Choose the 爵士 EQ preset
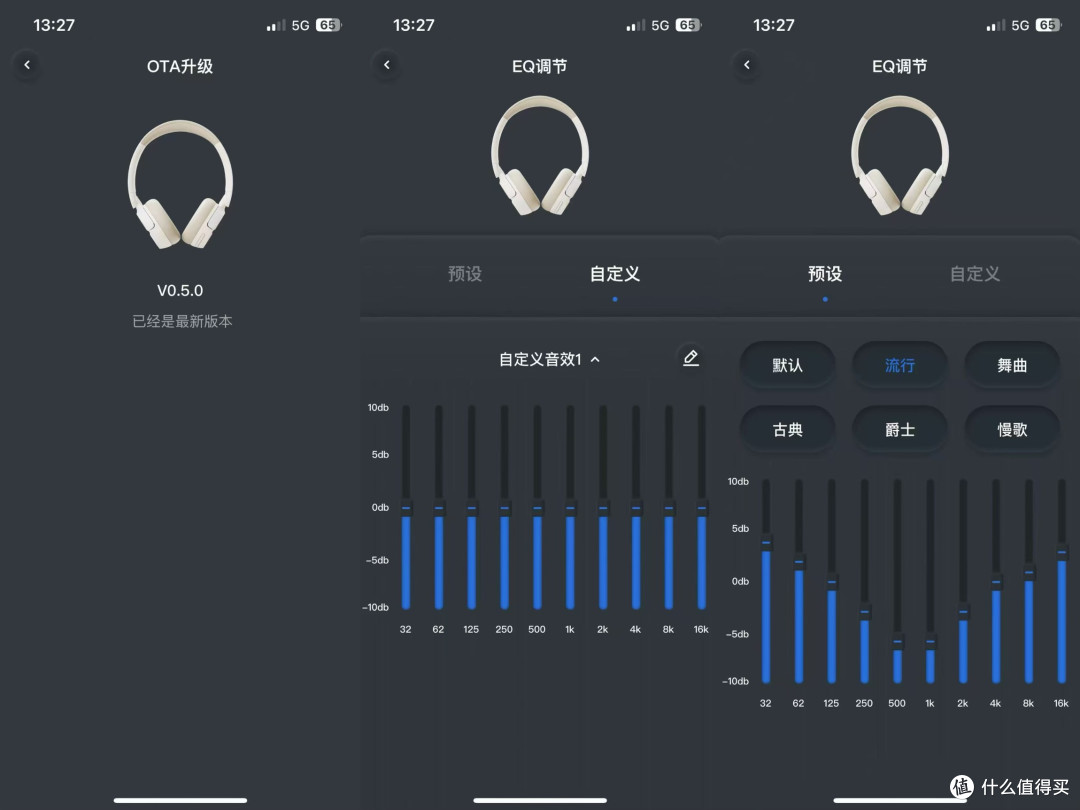1080x810 pixels. pos(900,430)
